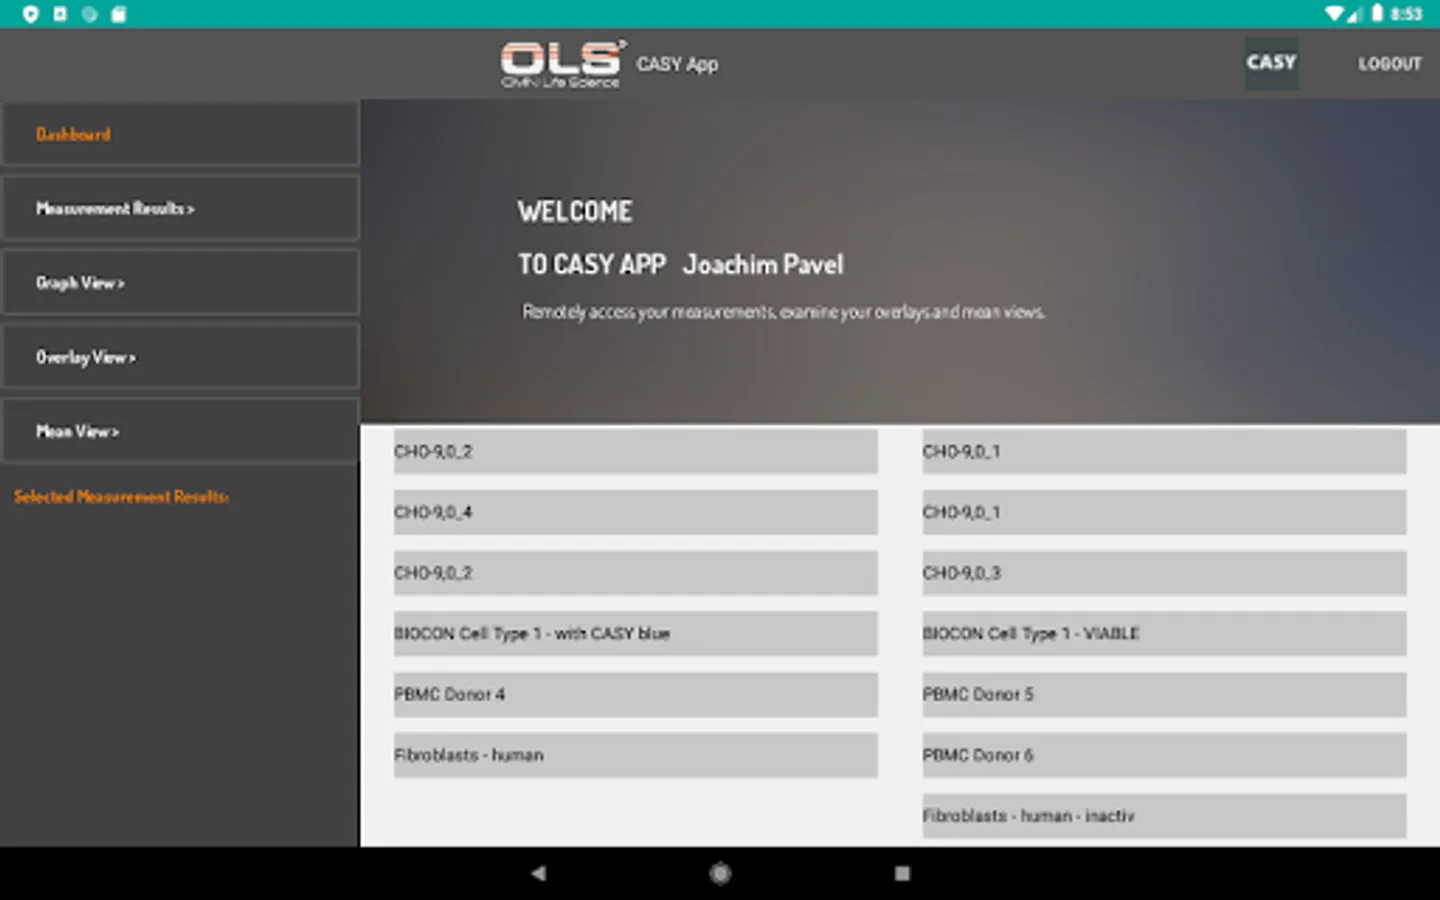Click the Joachim Pavel user name

763,265
